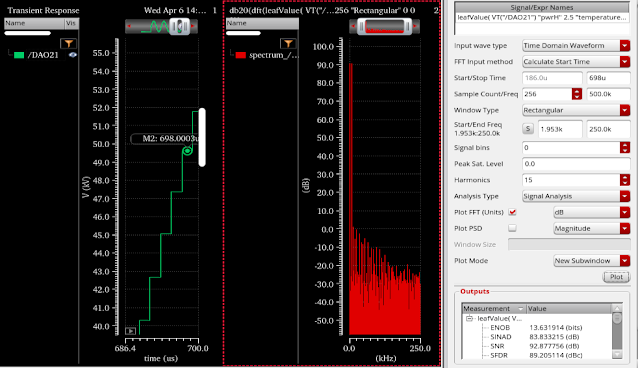Click the S button next to Start/End Freq
Screen dimensions: 638x368
click(528, 129)
